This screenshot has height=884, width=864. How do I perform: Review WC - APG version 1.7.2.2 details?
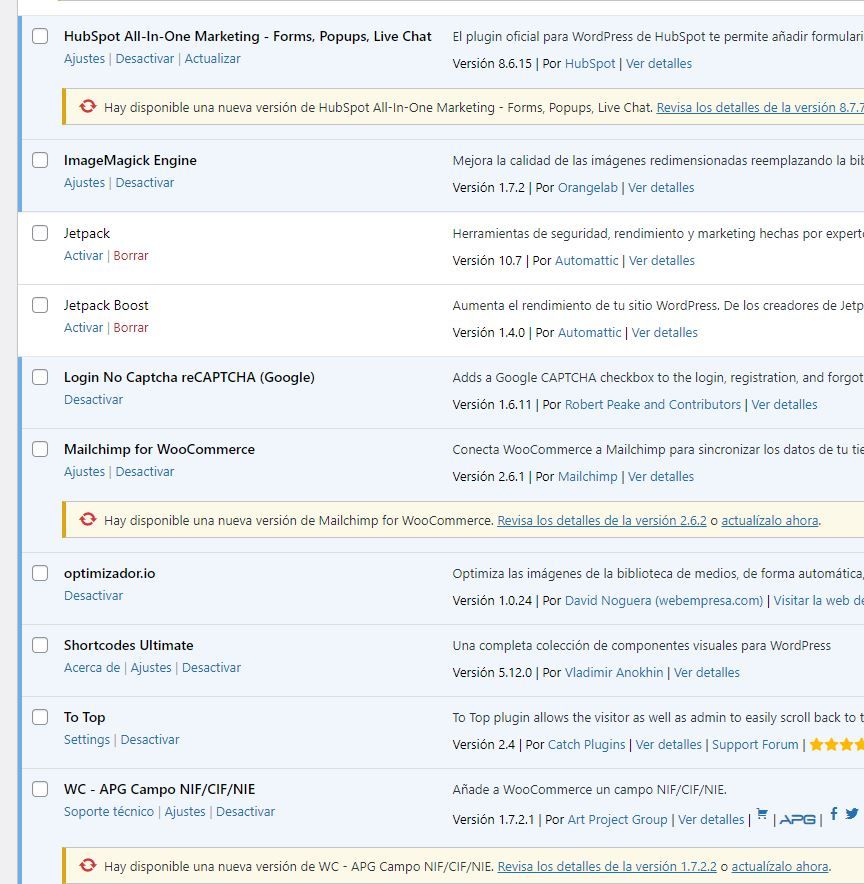click(x=607, y=867)
